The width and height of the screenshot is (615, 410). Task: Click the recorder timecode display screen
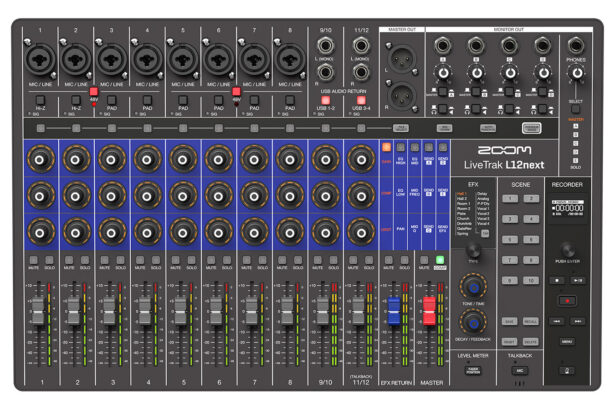[568, 208]
